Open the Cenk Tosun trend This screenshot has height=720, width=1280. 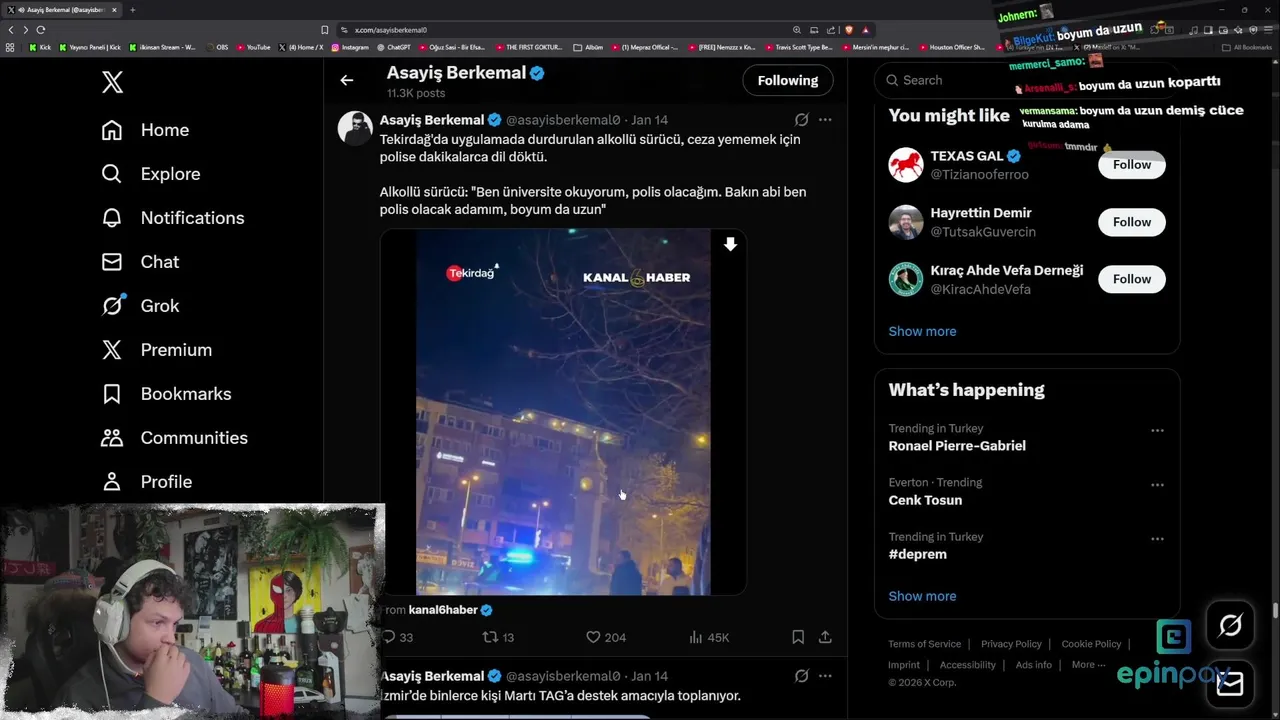pyautogui.click(x=925, y=500)
